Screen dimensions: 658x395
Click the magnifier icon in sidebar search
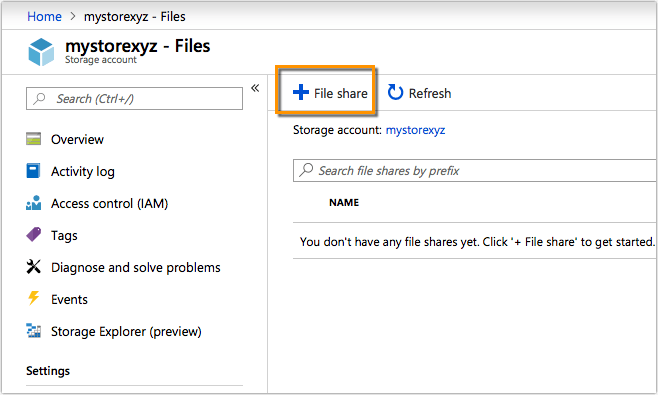pos(40,99)
